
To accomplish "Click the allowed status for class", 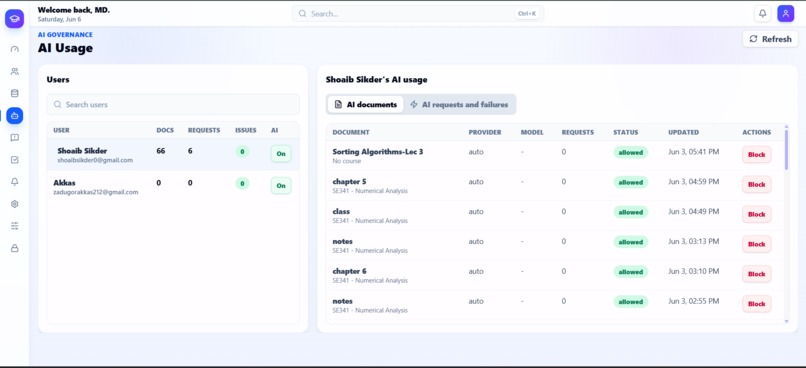I will (x=631, y=212).
